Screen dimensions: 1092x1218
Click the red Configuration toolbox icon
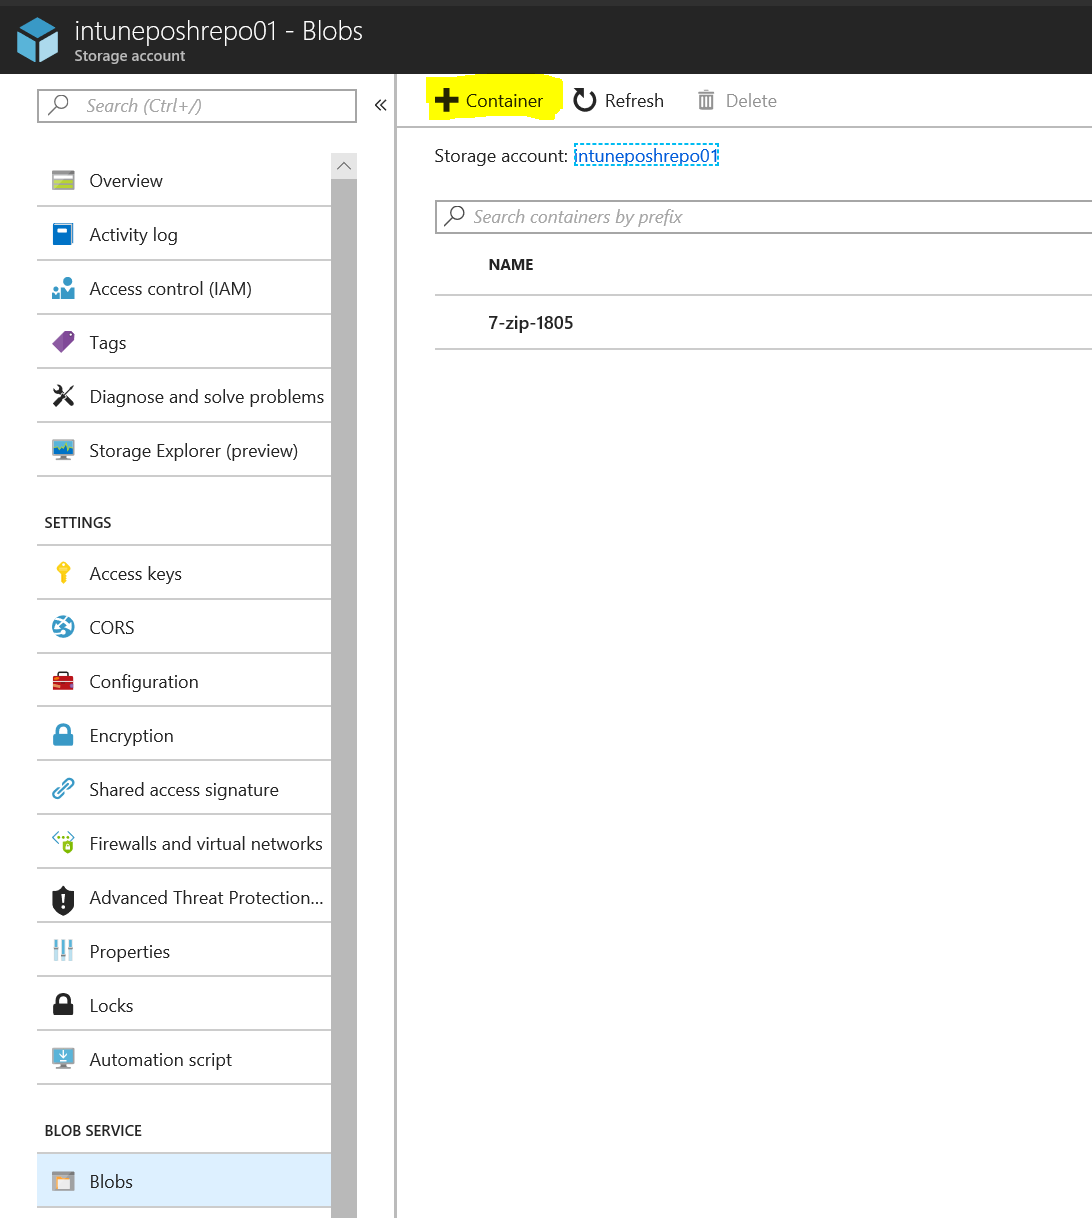pos(63,681)
